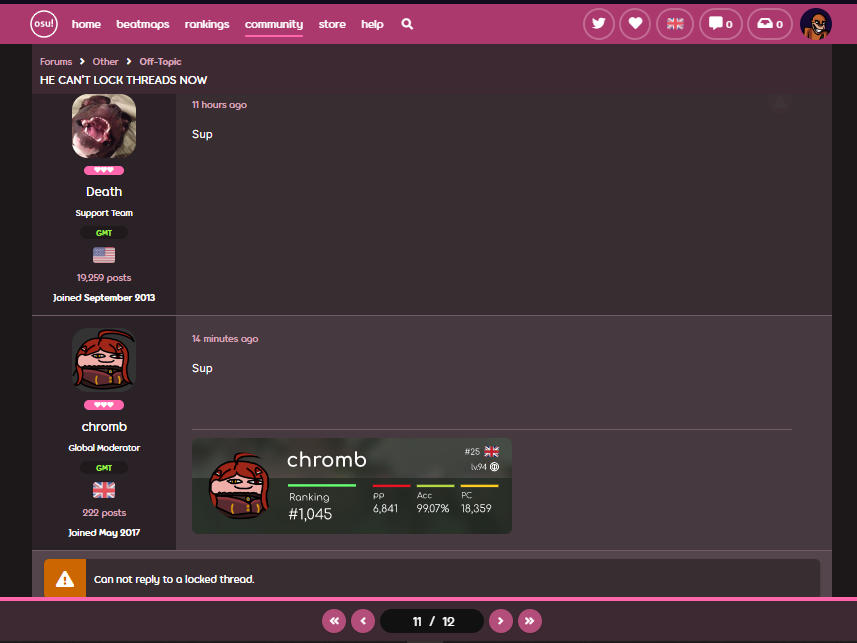Open the language flag selector in header
Screen dimensions: 857x643
click(x=675, y=24)
